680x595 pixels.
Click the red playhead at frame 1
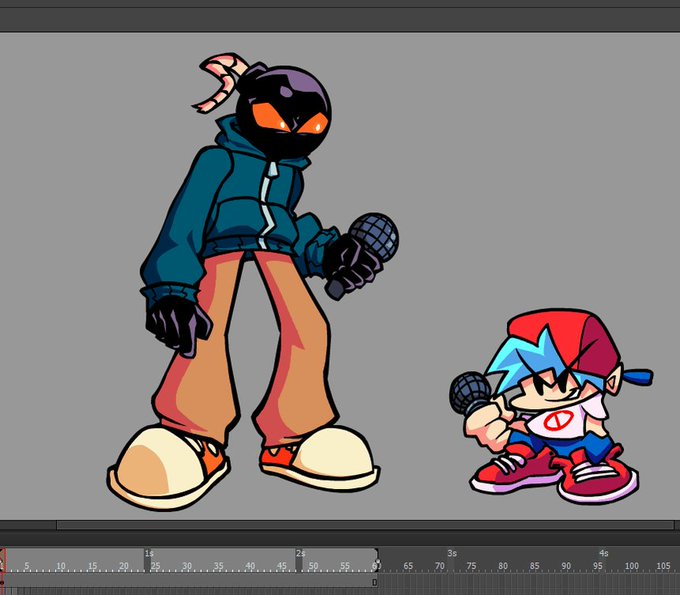coord(3,561)
